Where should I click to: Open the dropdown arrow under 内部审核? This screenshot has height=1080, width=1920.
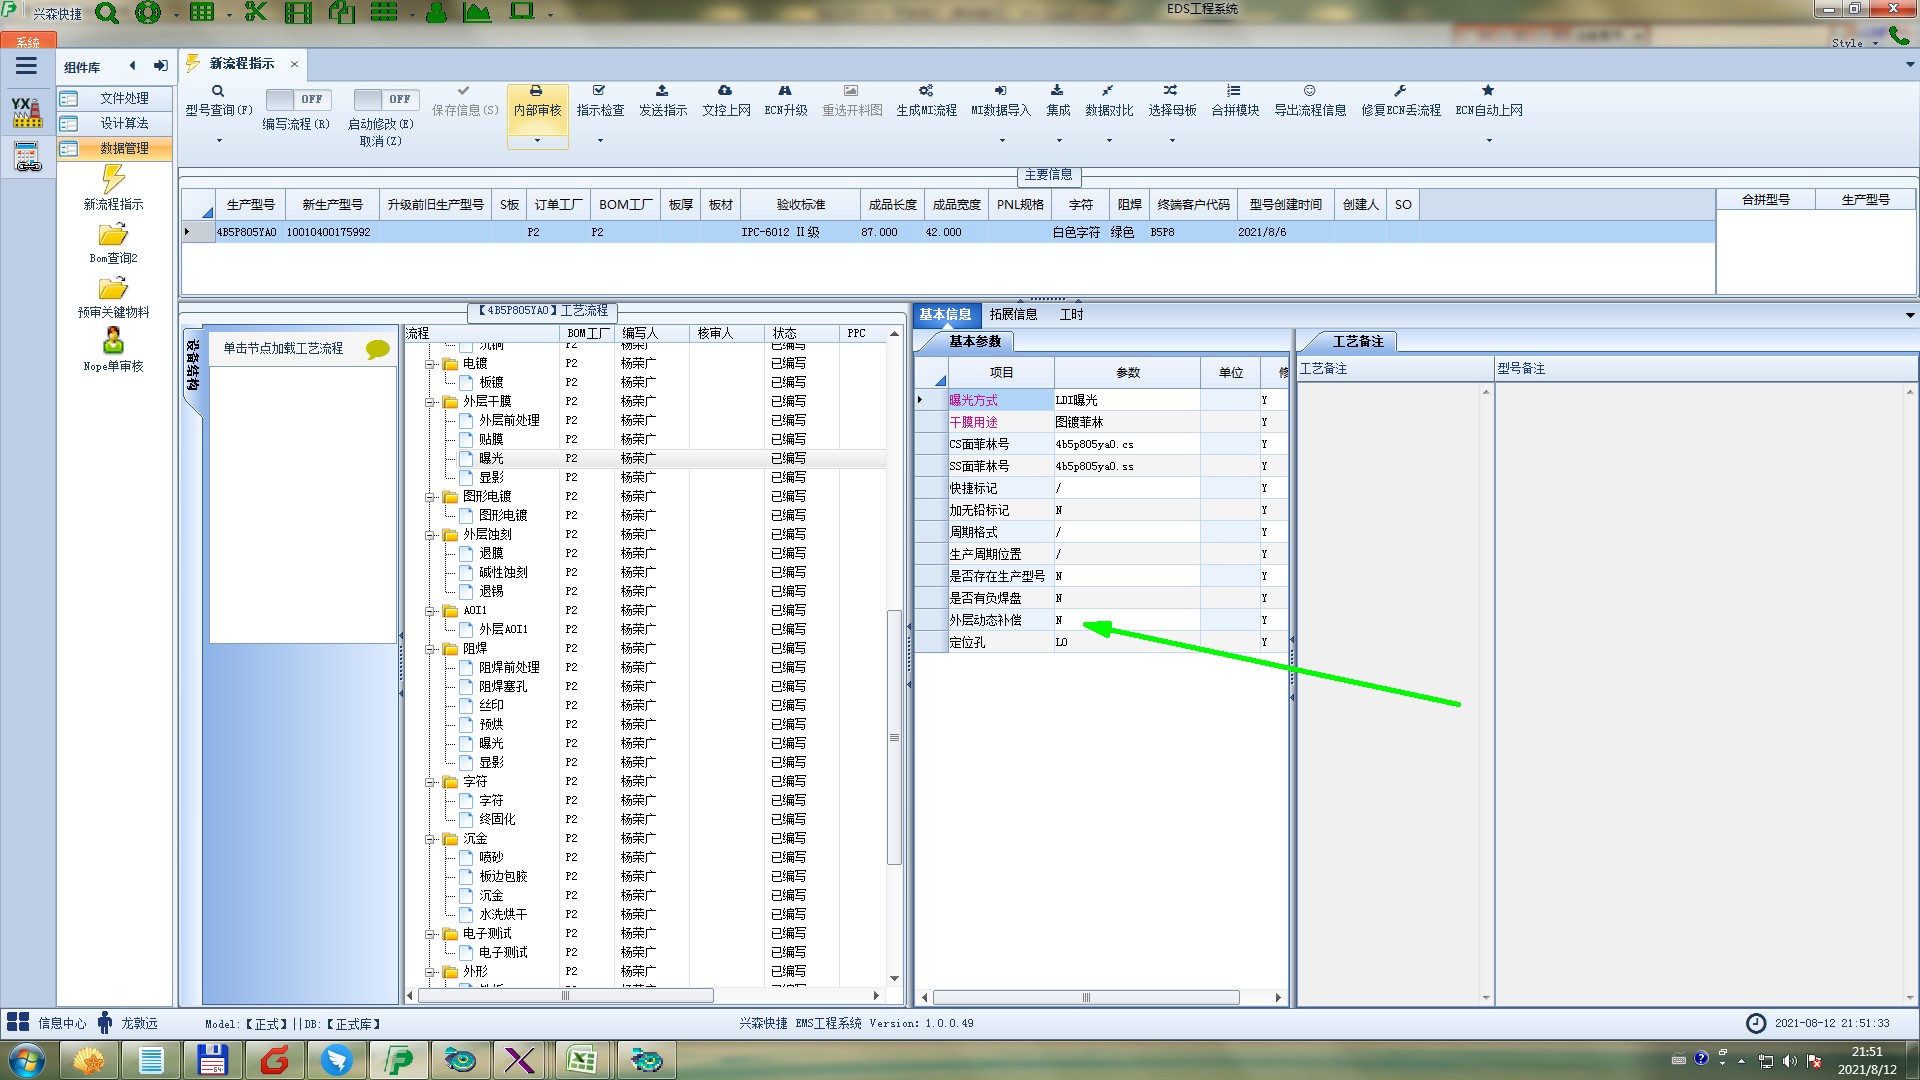tap(537, 141)
